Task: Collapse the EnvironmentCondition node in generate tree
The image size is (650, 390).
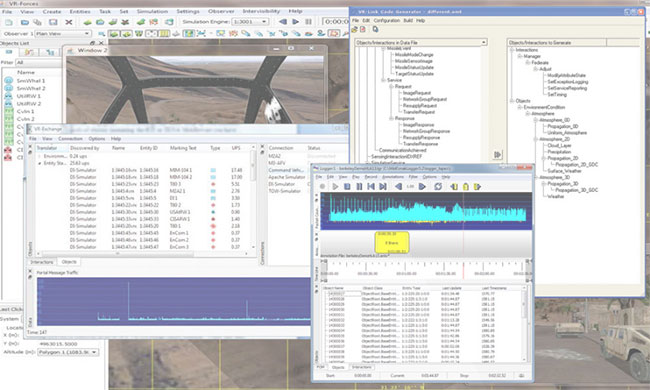Action: click(x=519, y=107)
